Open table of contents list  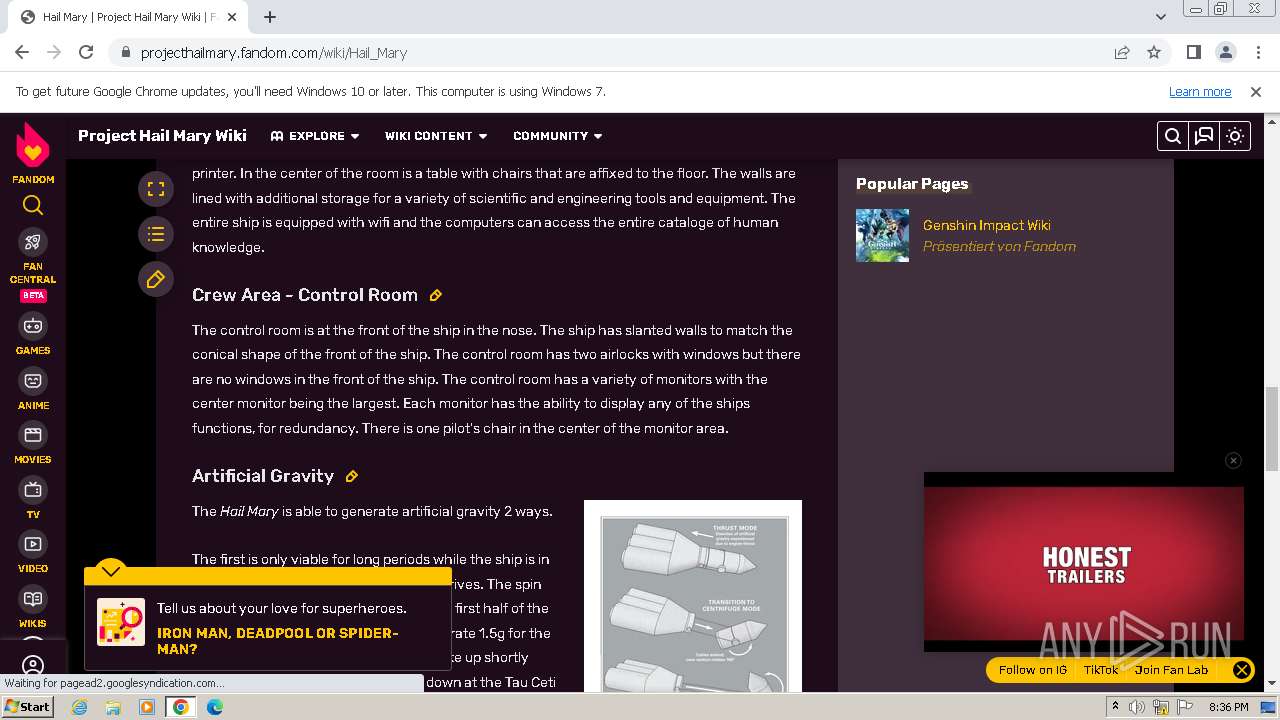click(x=155, y=234)
